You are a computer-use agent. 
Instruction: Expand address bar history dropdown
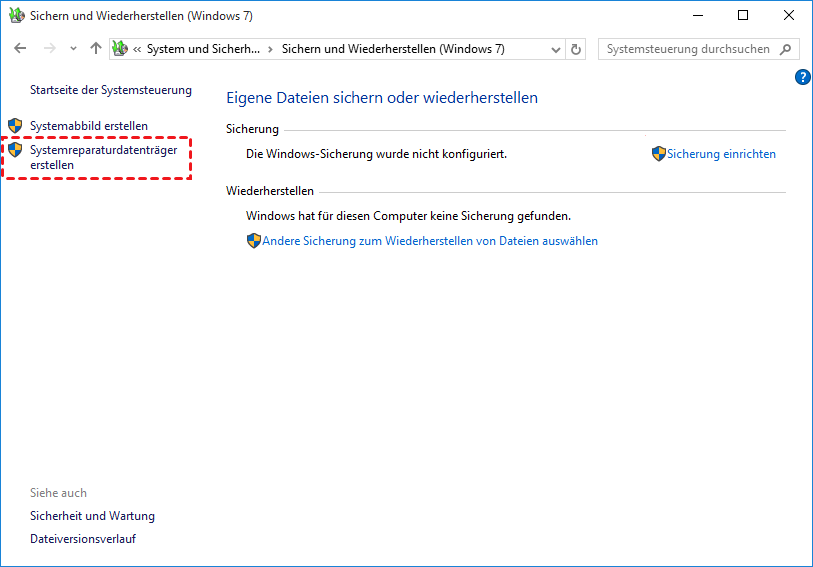[x=555, y=50]
